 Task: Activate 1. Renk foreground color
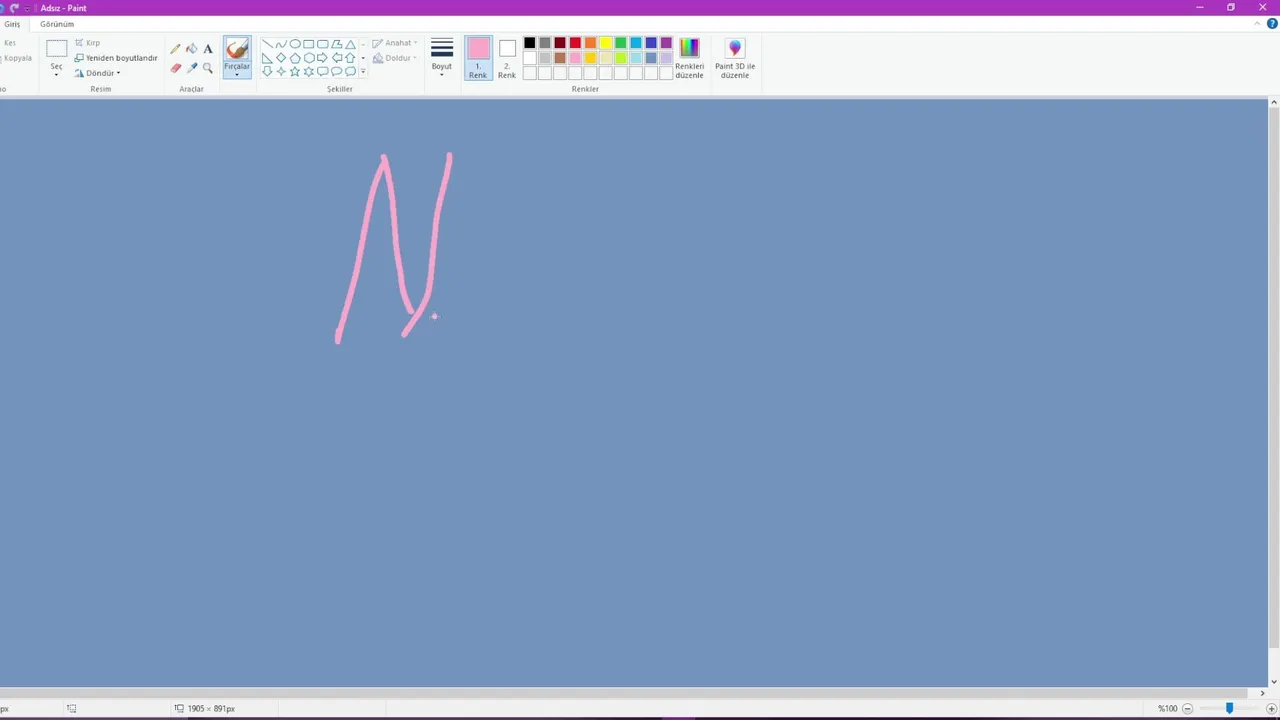478,59
